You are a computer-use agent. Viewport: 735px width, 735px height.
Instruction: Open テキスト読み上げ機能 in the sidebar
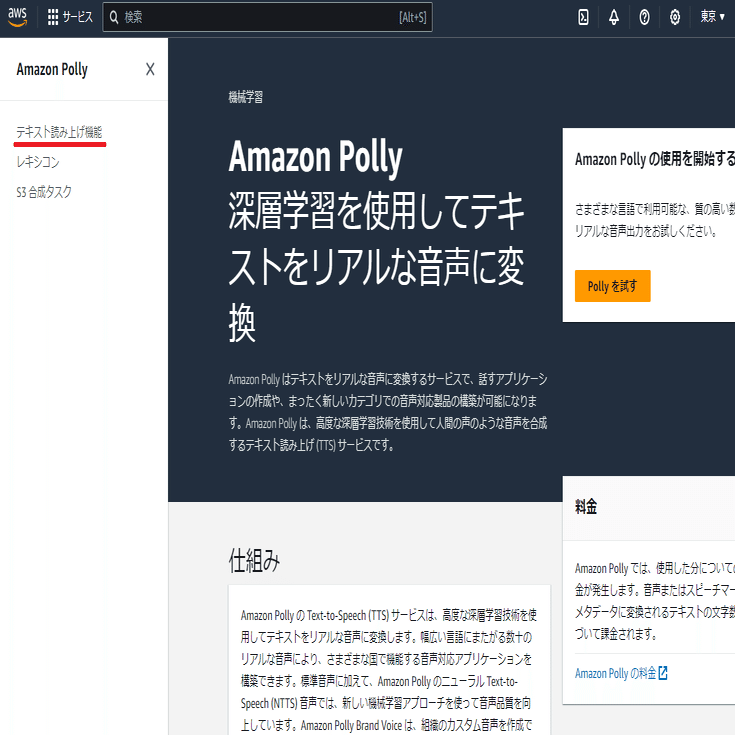(59, 132)
